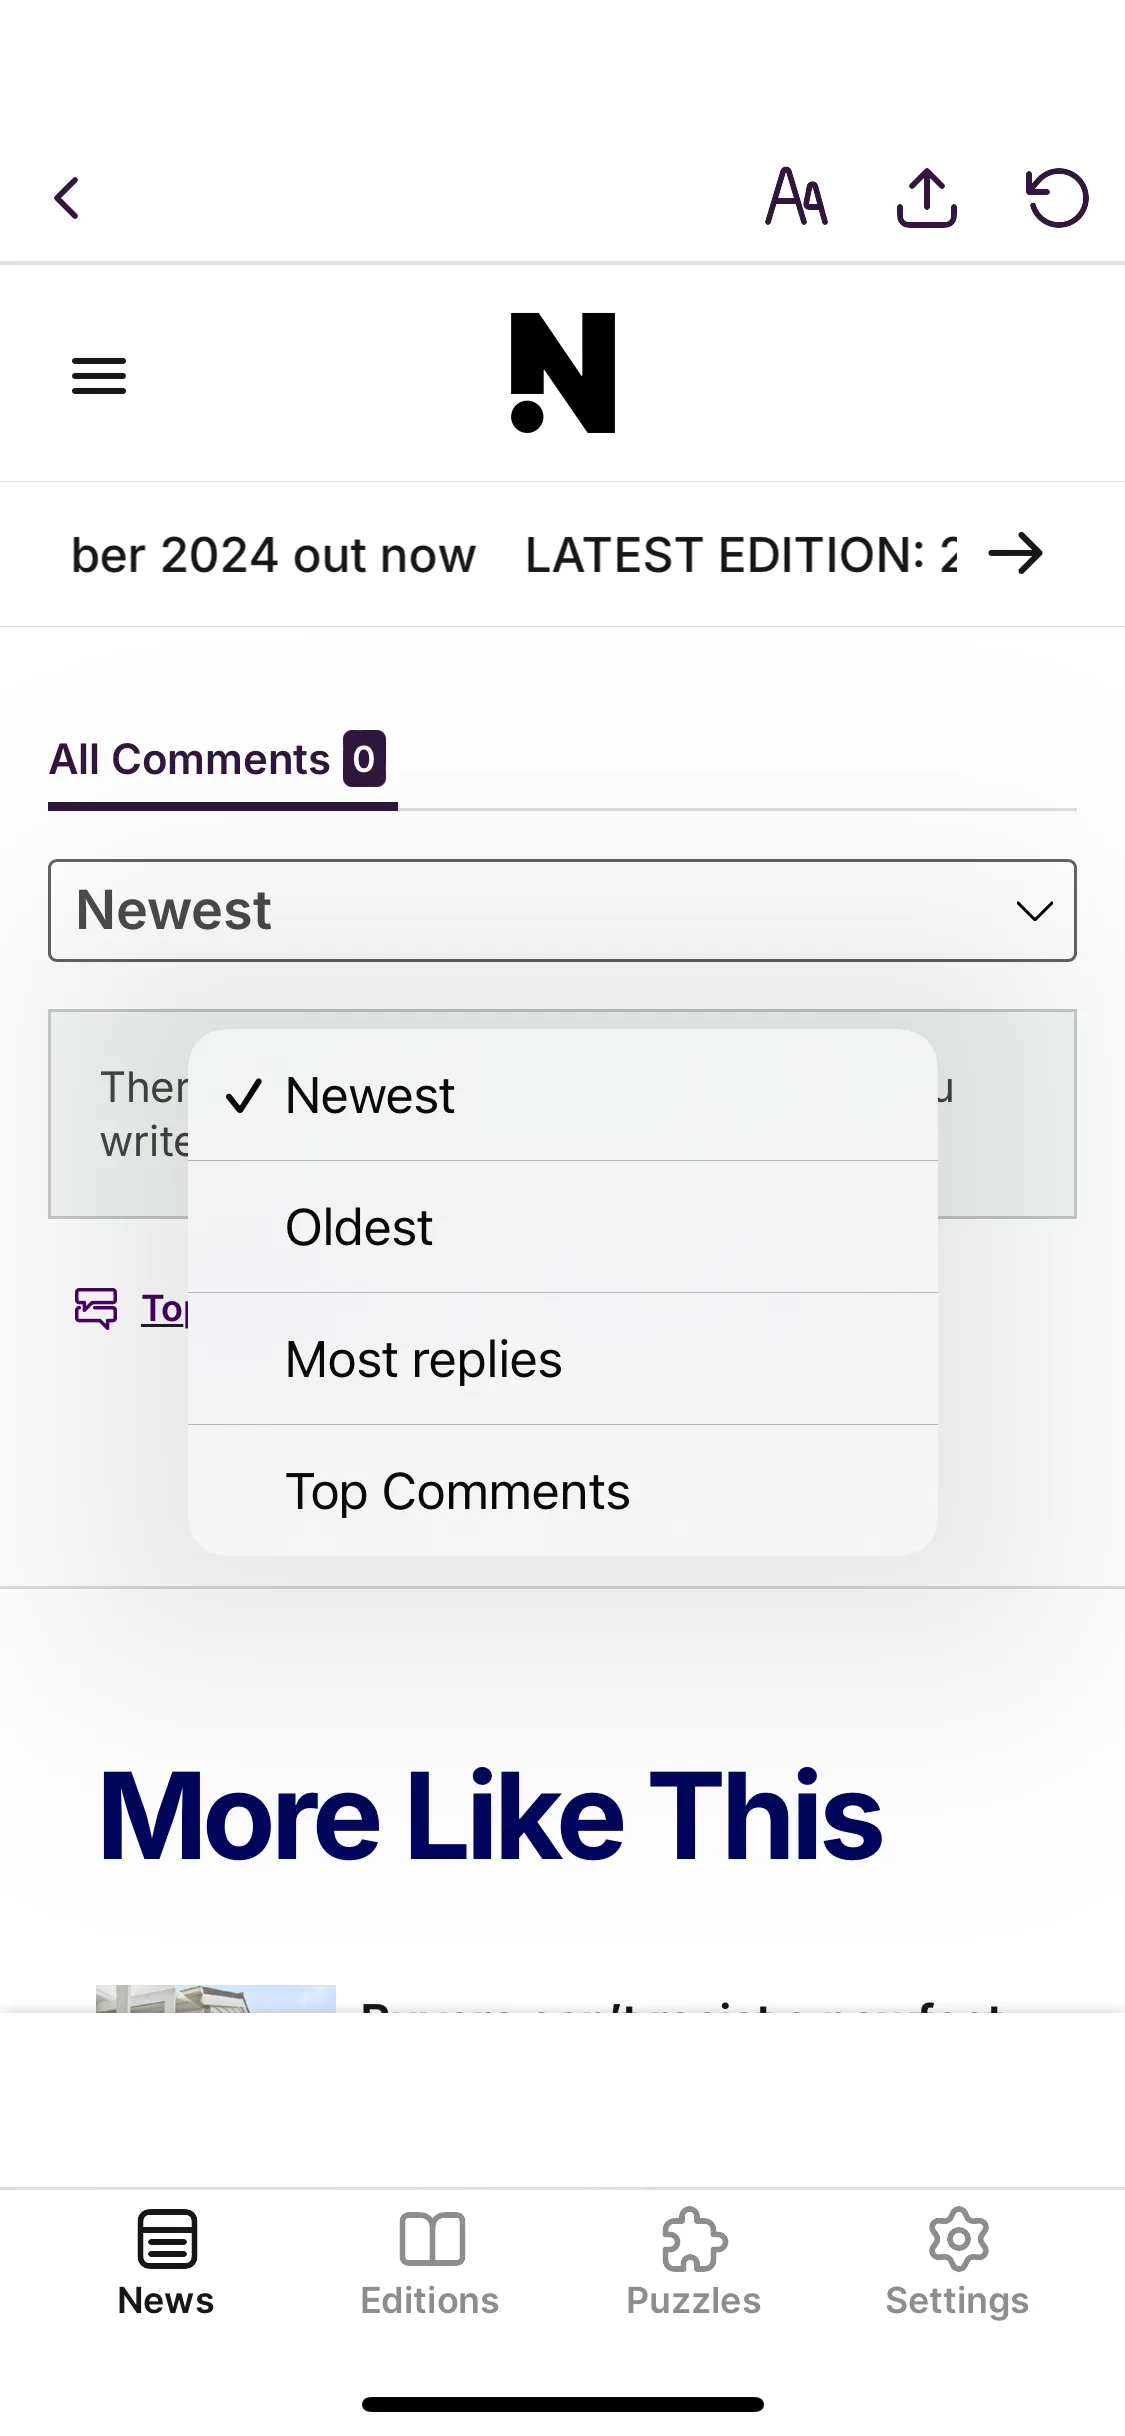Expand the Newest sort dropdown
This screenshot has width=1125, height=2436.
[562, 910]
